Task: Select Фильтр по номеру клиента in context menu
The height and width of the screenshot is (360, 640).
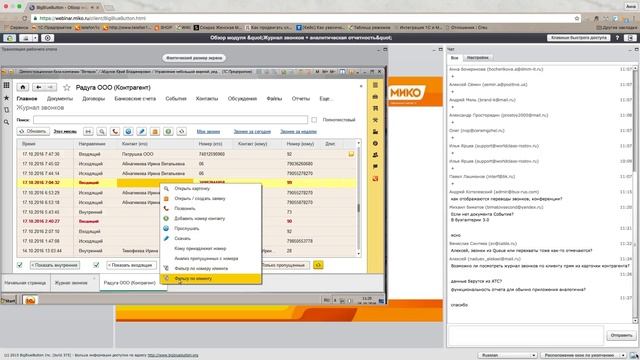Action: coord(211,269)
